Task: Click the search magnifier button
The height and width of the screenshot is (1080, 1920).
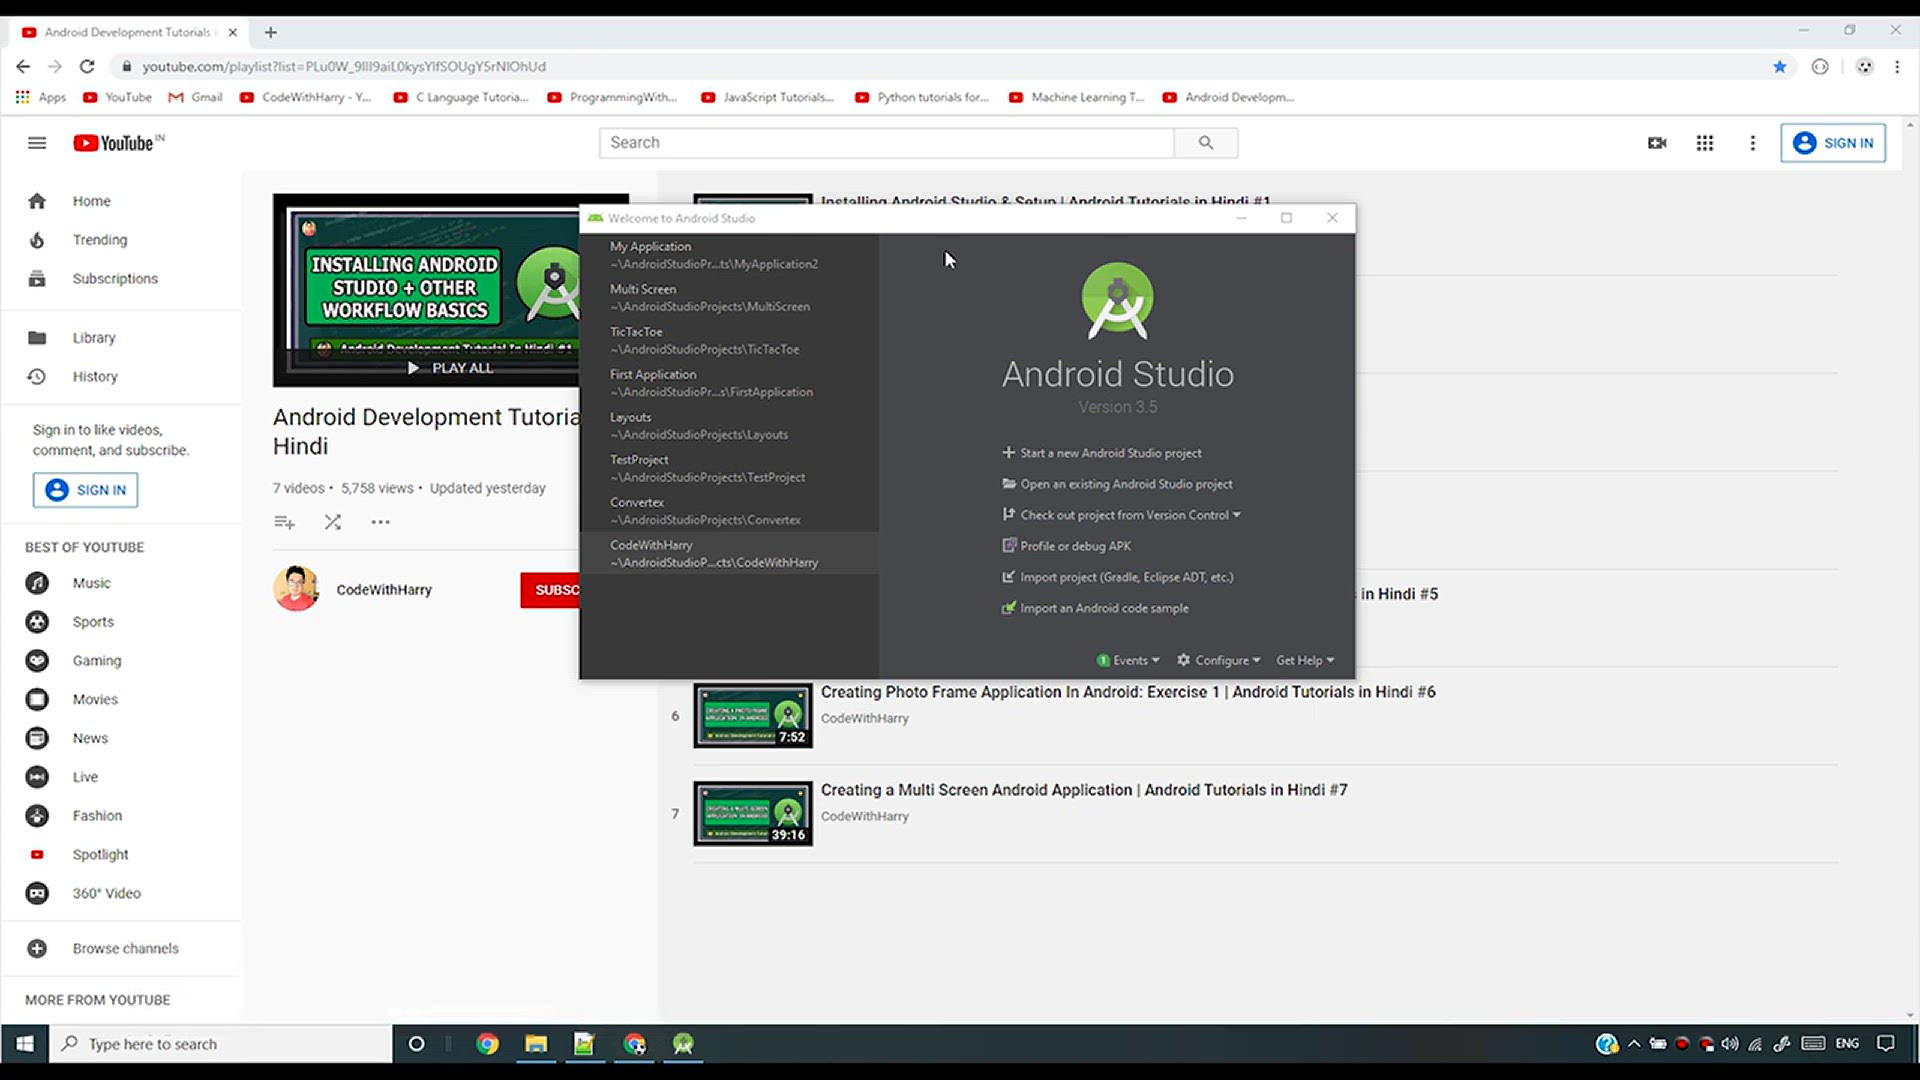Action: coord(1206,143)
